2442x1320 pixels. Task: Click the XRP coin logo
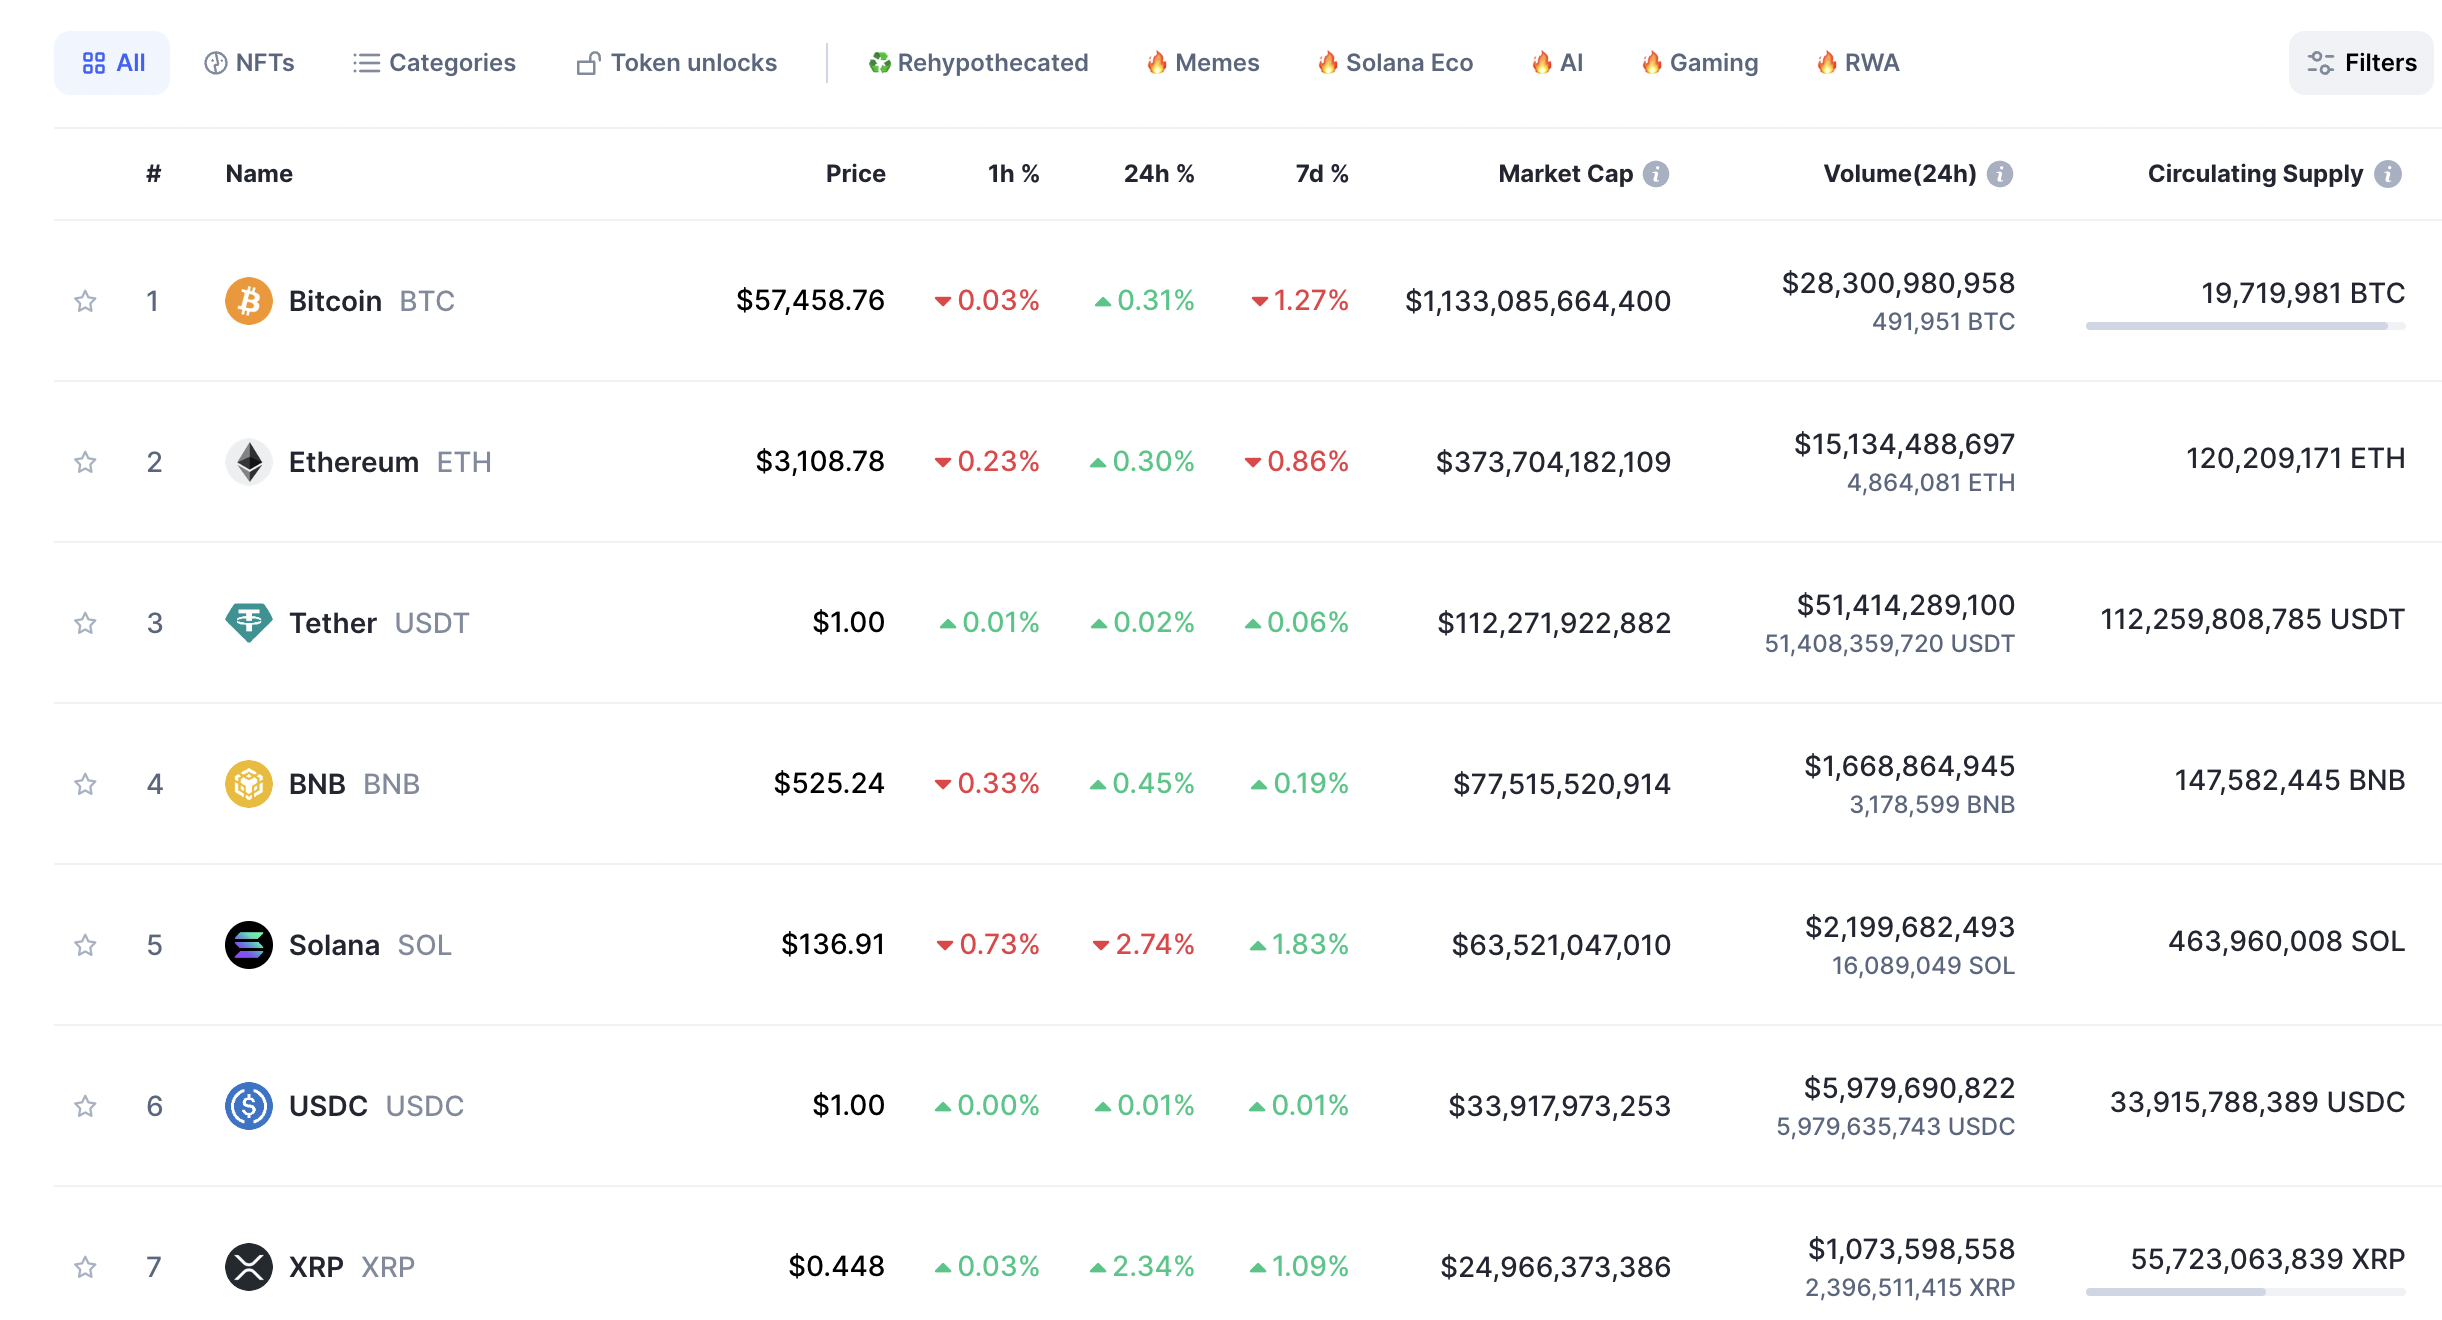(x=249, y=1267)
